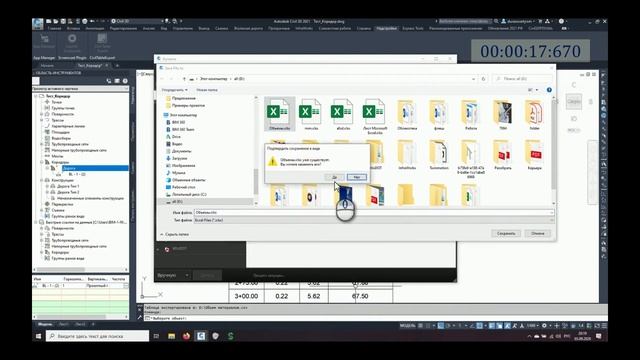Collapse the Коридоры node in Toolspace
Viewport: 640px width, 360px height.
click(42, 162)
